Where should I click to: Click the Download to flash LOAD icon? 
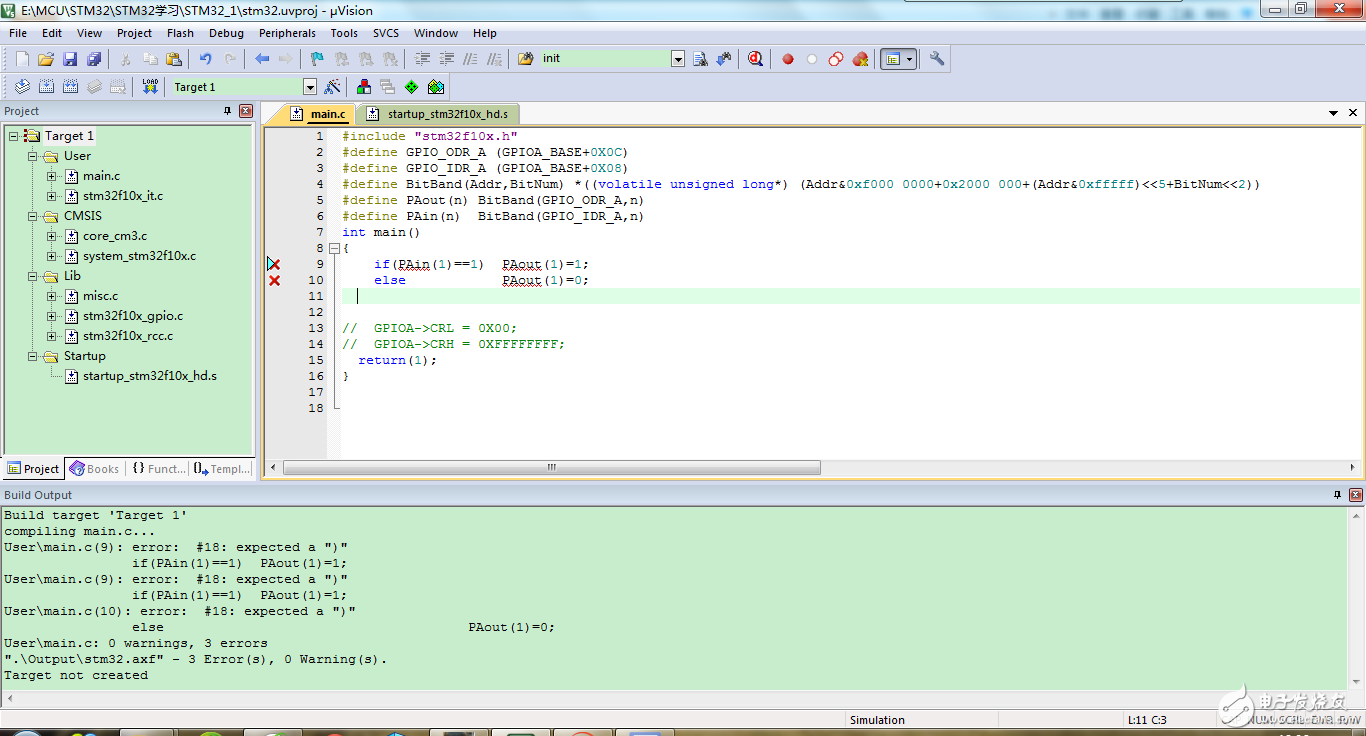150,87
